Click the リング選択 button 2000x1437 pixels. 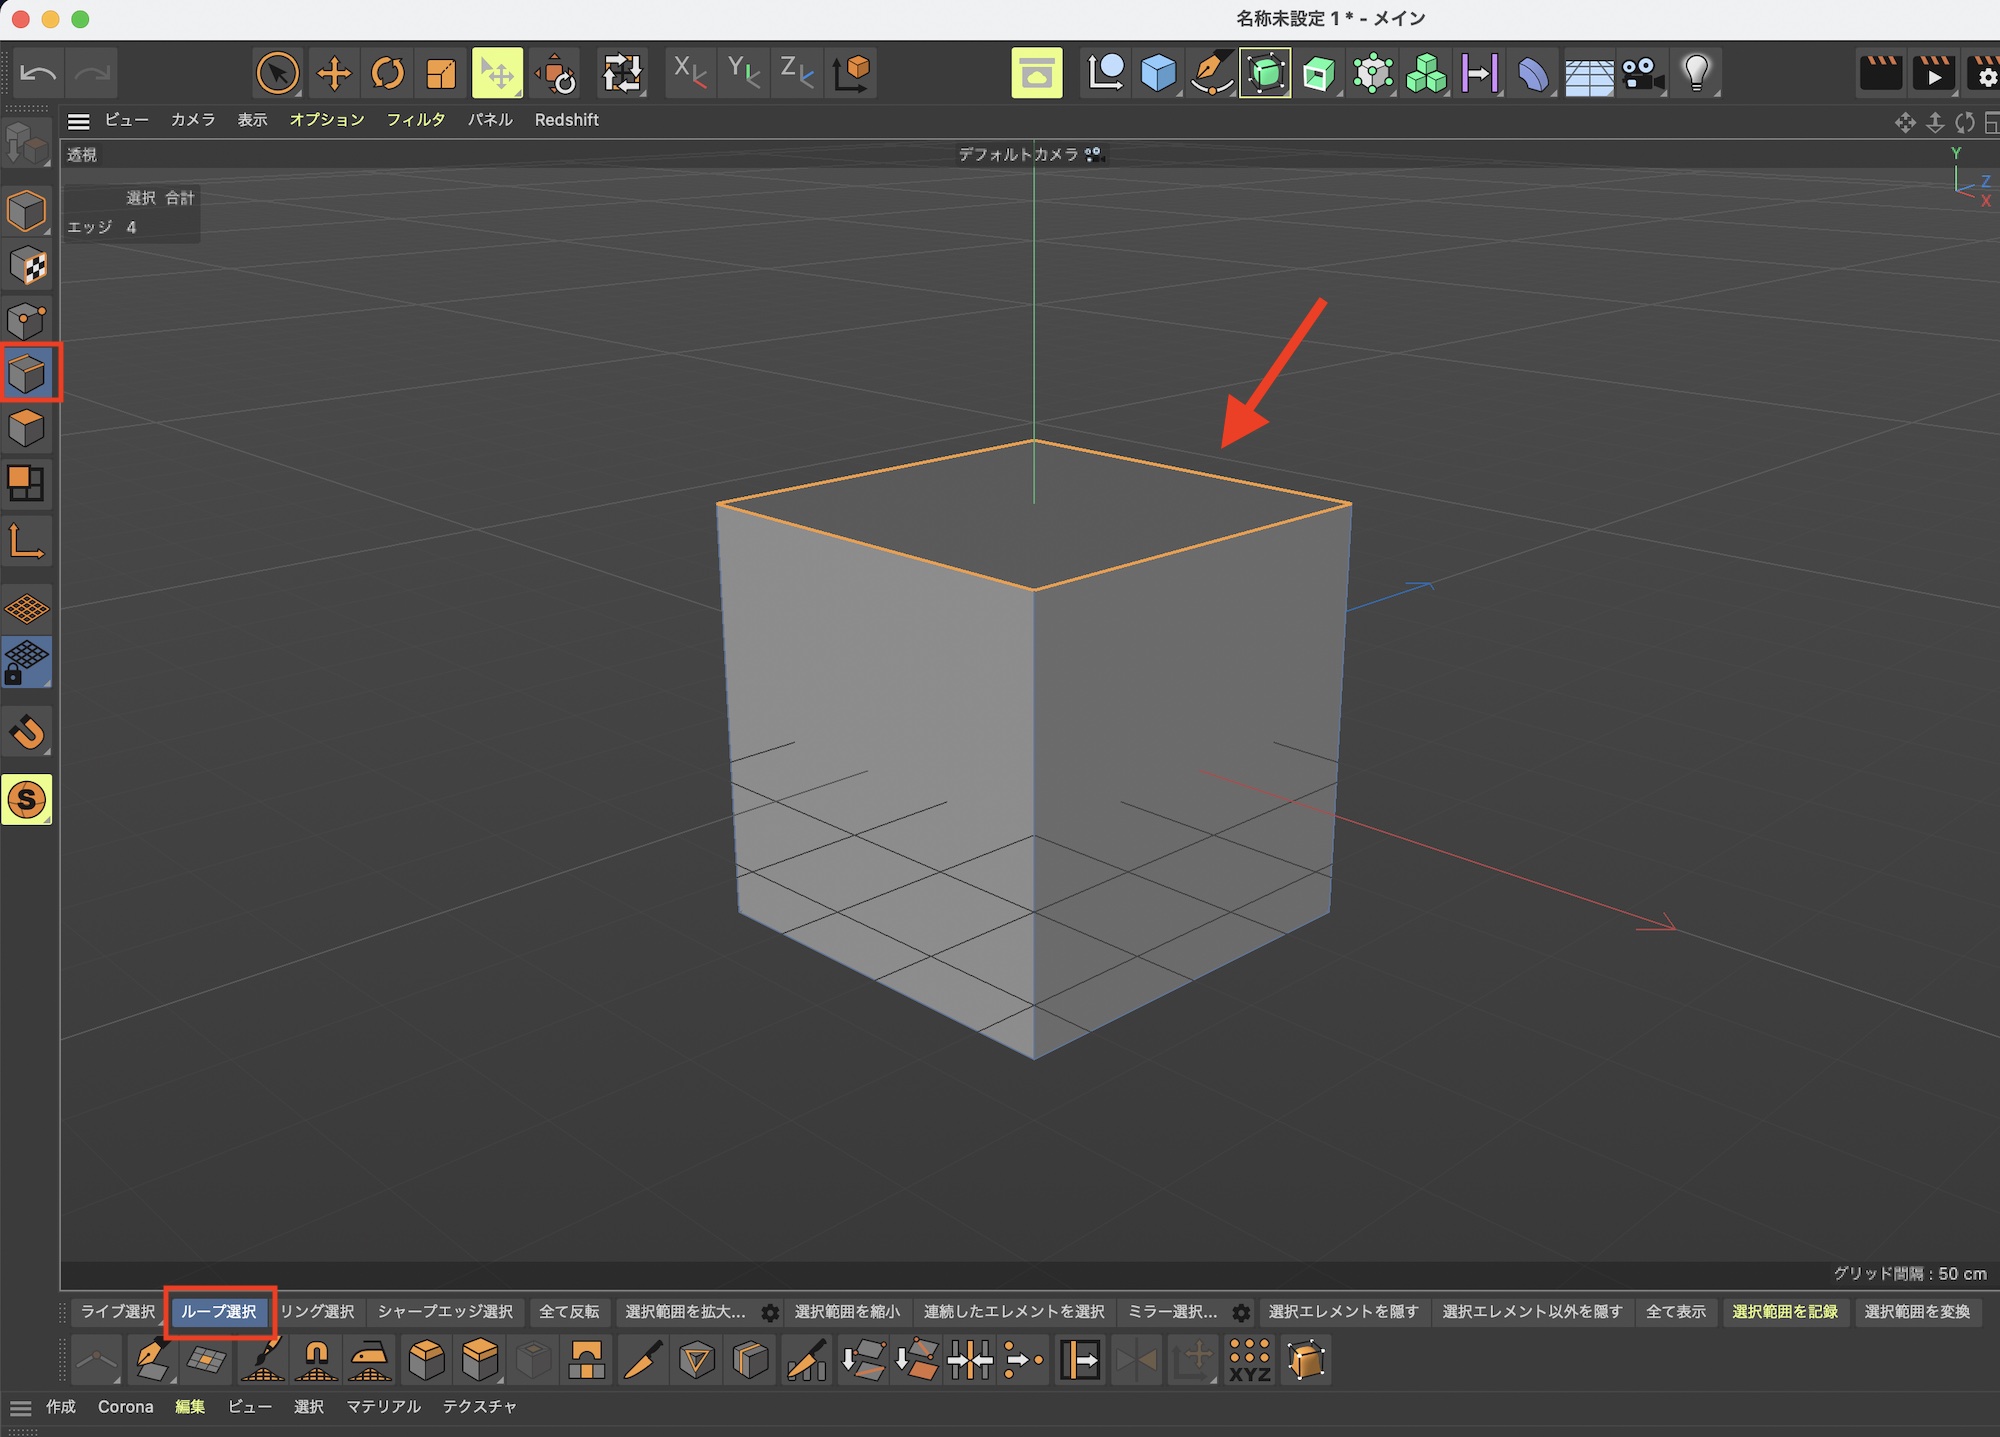pyautogui.click(x=318, y=1312)
